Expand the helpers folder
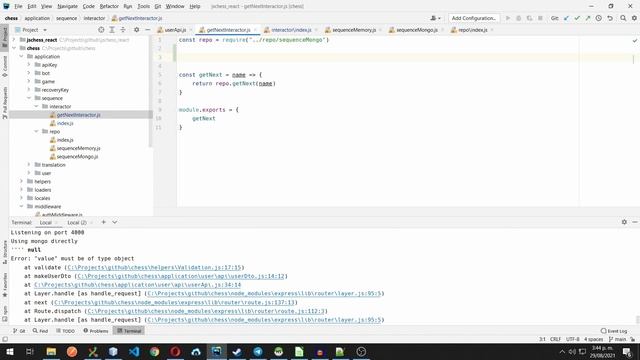640x360 pixels. click(x=22, y=181)
